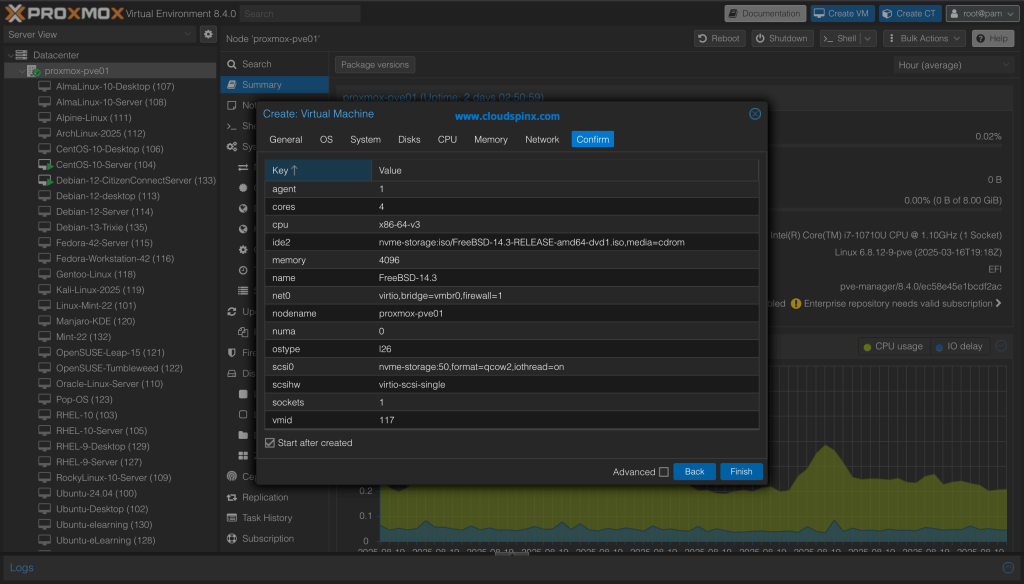Close the Create Virtual Machine dialog
The width and height of the screenshot is (1024, 584).
tap(755, 114)
